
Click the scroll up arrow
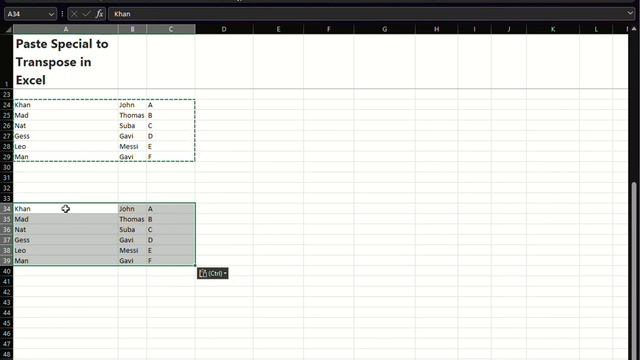point(634,29)
